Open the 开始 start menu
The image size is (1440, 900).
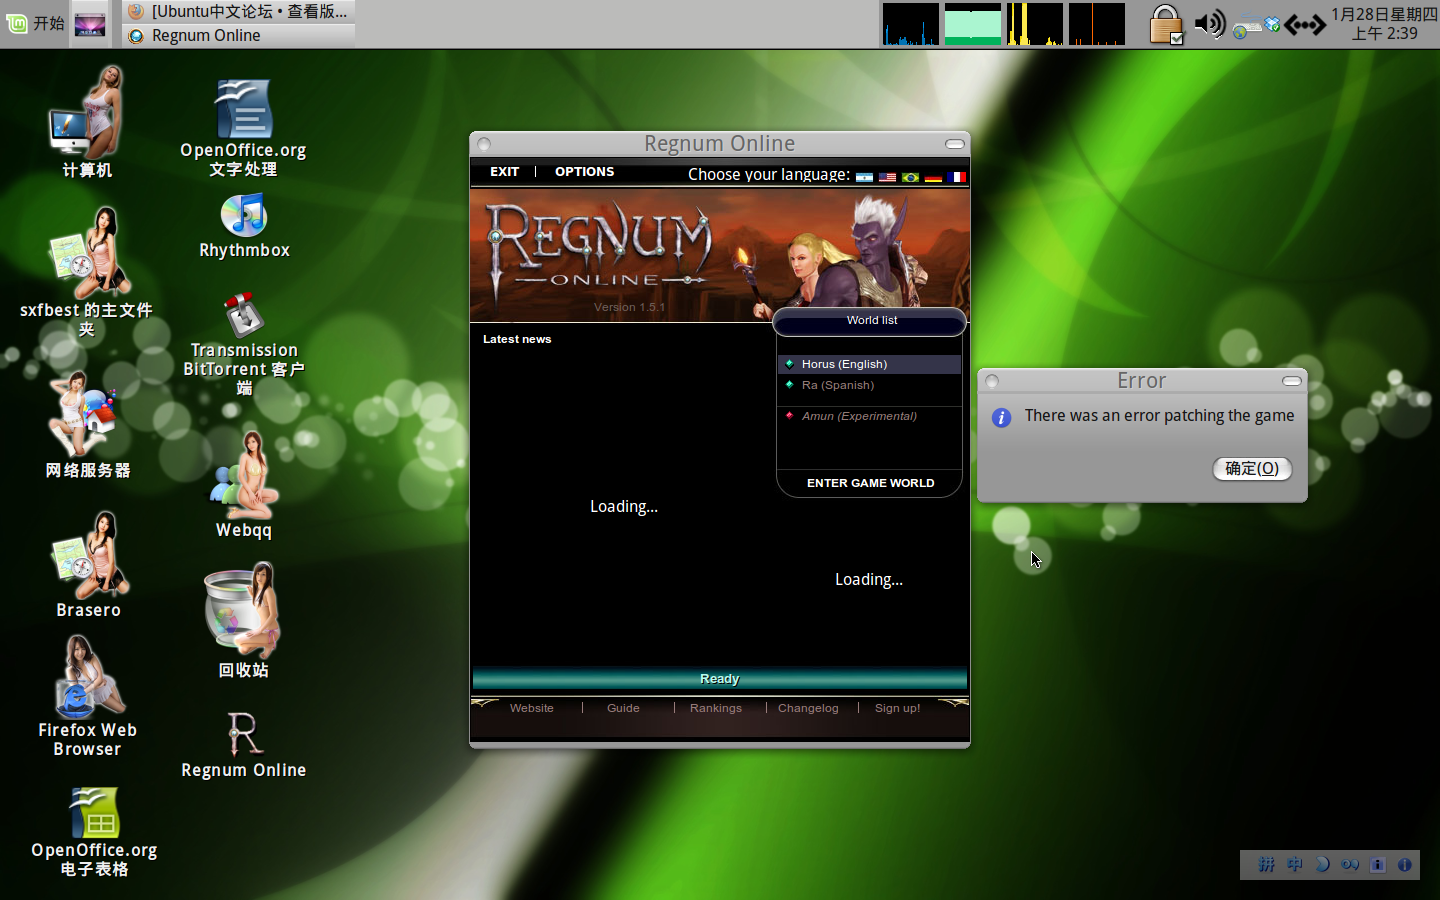pyautogui.click(x=35, y=23)
